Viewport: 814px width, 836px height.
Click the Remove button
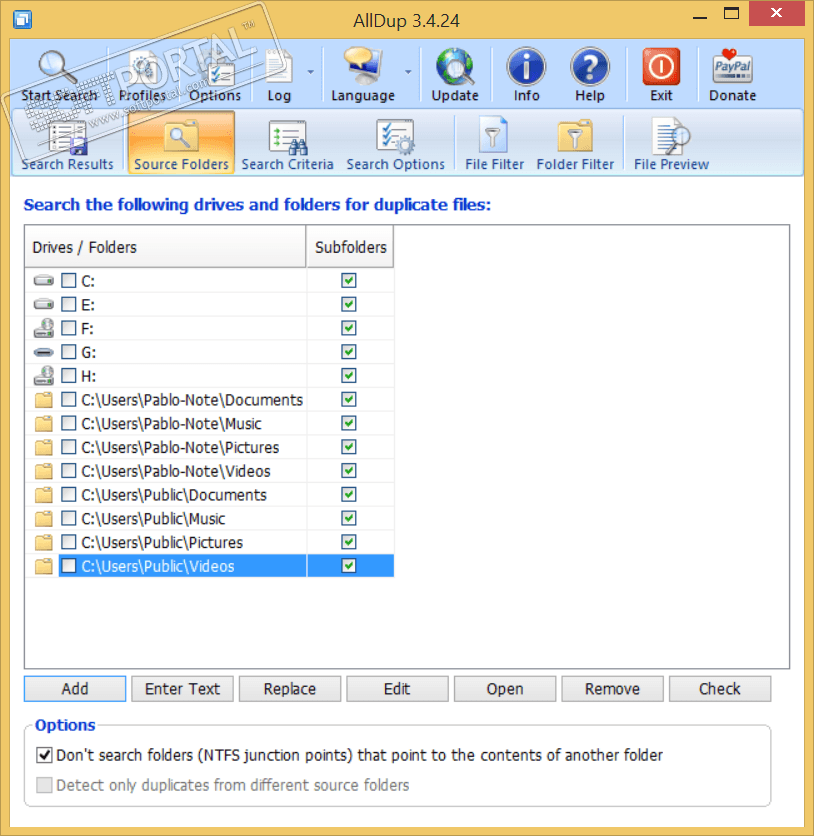click(x=612, y=689)
